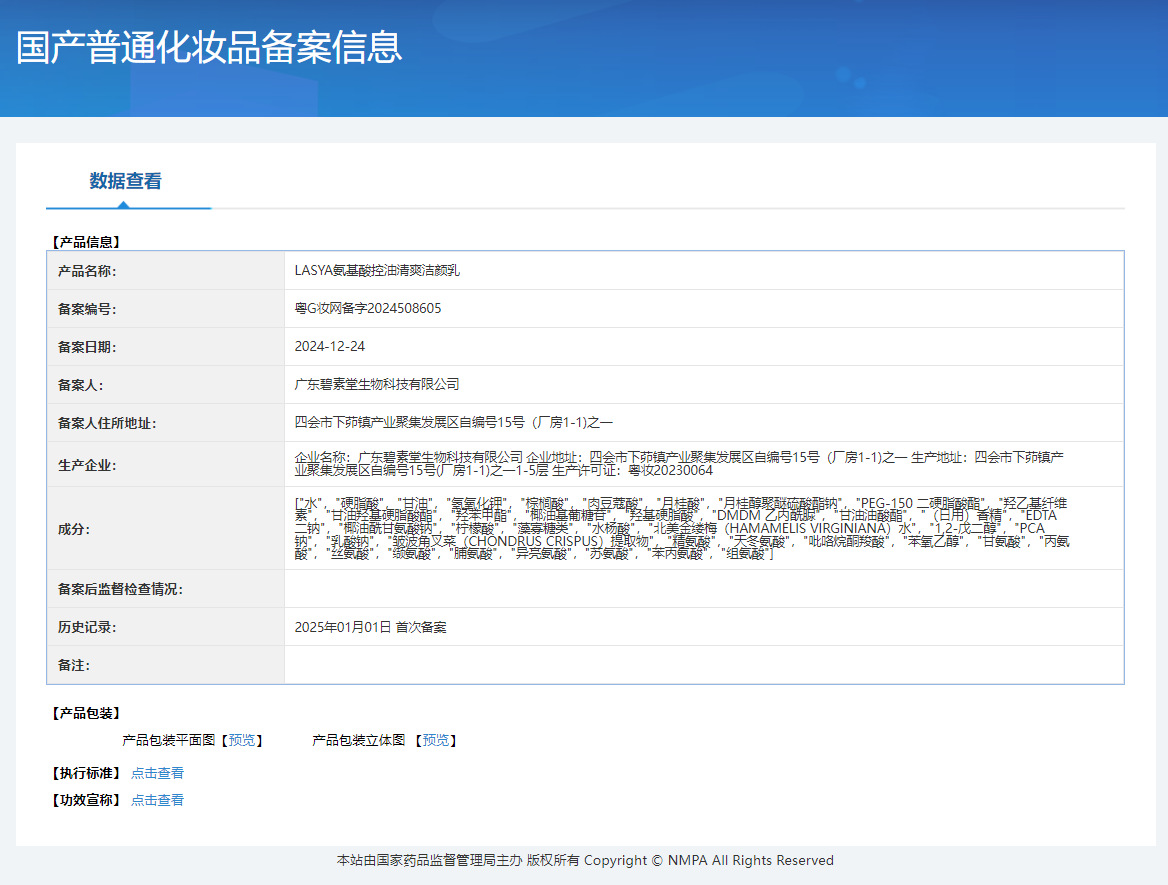Click the 历史记录 label
1168x885 pixels.
(x=87, y=627)
